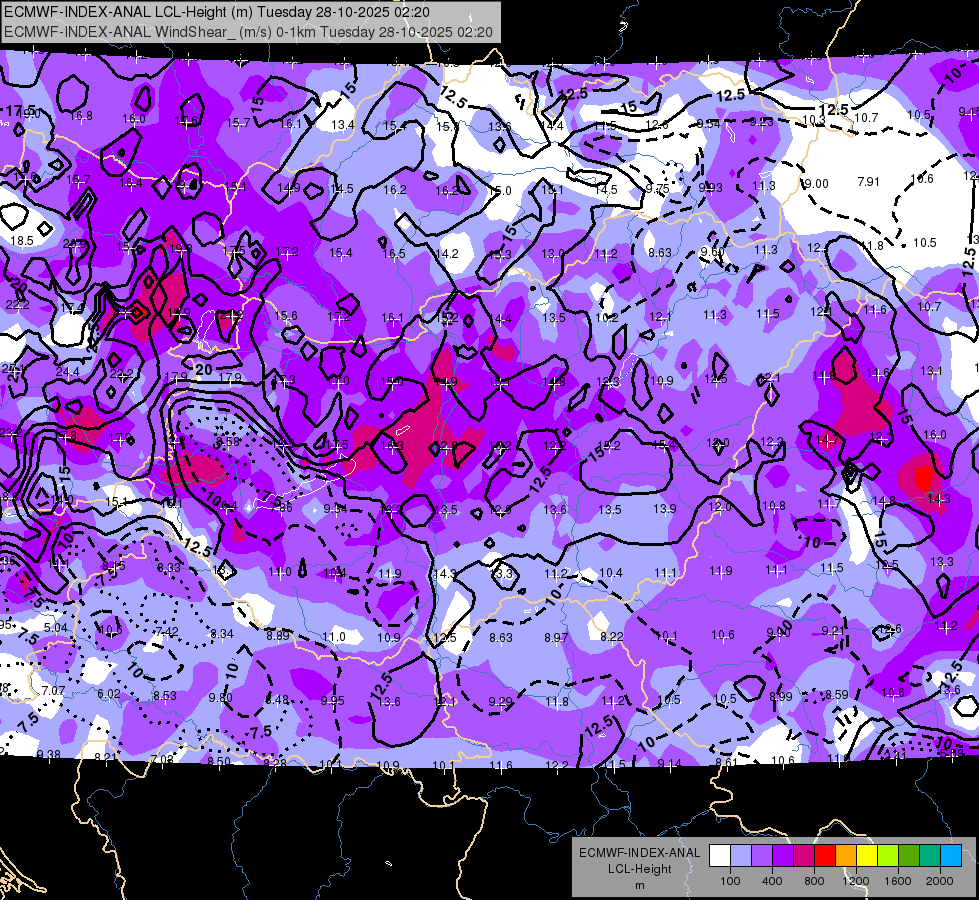The width and height of the screenshot is (979, 900).
Task: Click the wind shear value 8.97
Action: coord(556,638)
